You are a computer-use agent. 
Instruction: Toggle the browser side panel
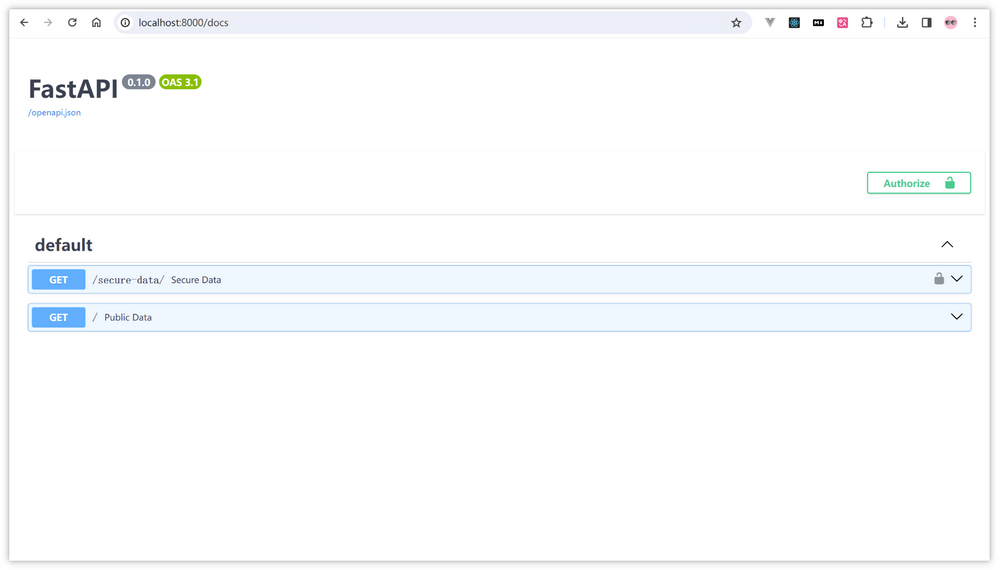point(926,22)
